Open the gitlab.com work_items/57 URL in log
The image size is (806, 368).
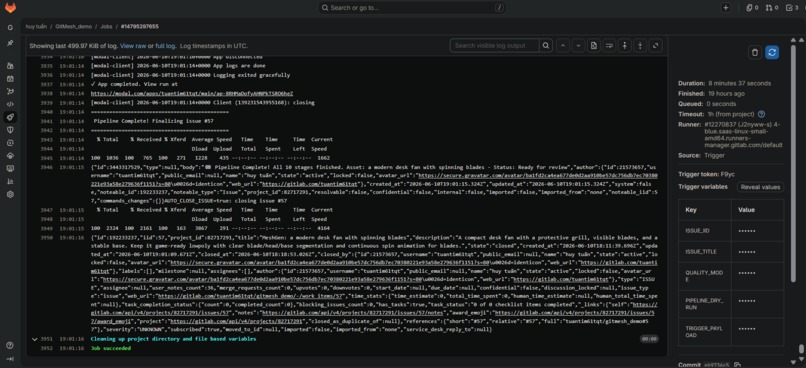click(250, 297)
